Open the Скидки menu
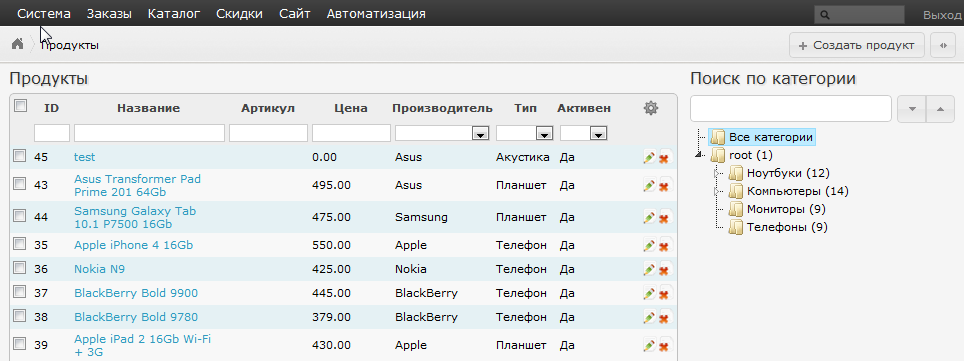 pyautogui.click(x=240, y=14)
